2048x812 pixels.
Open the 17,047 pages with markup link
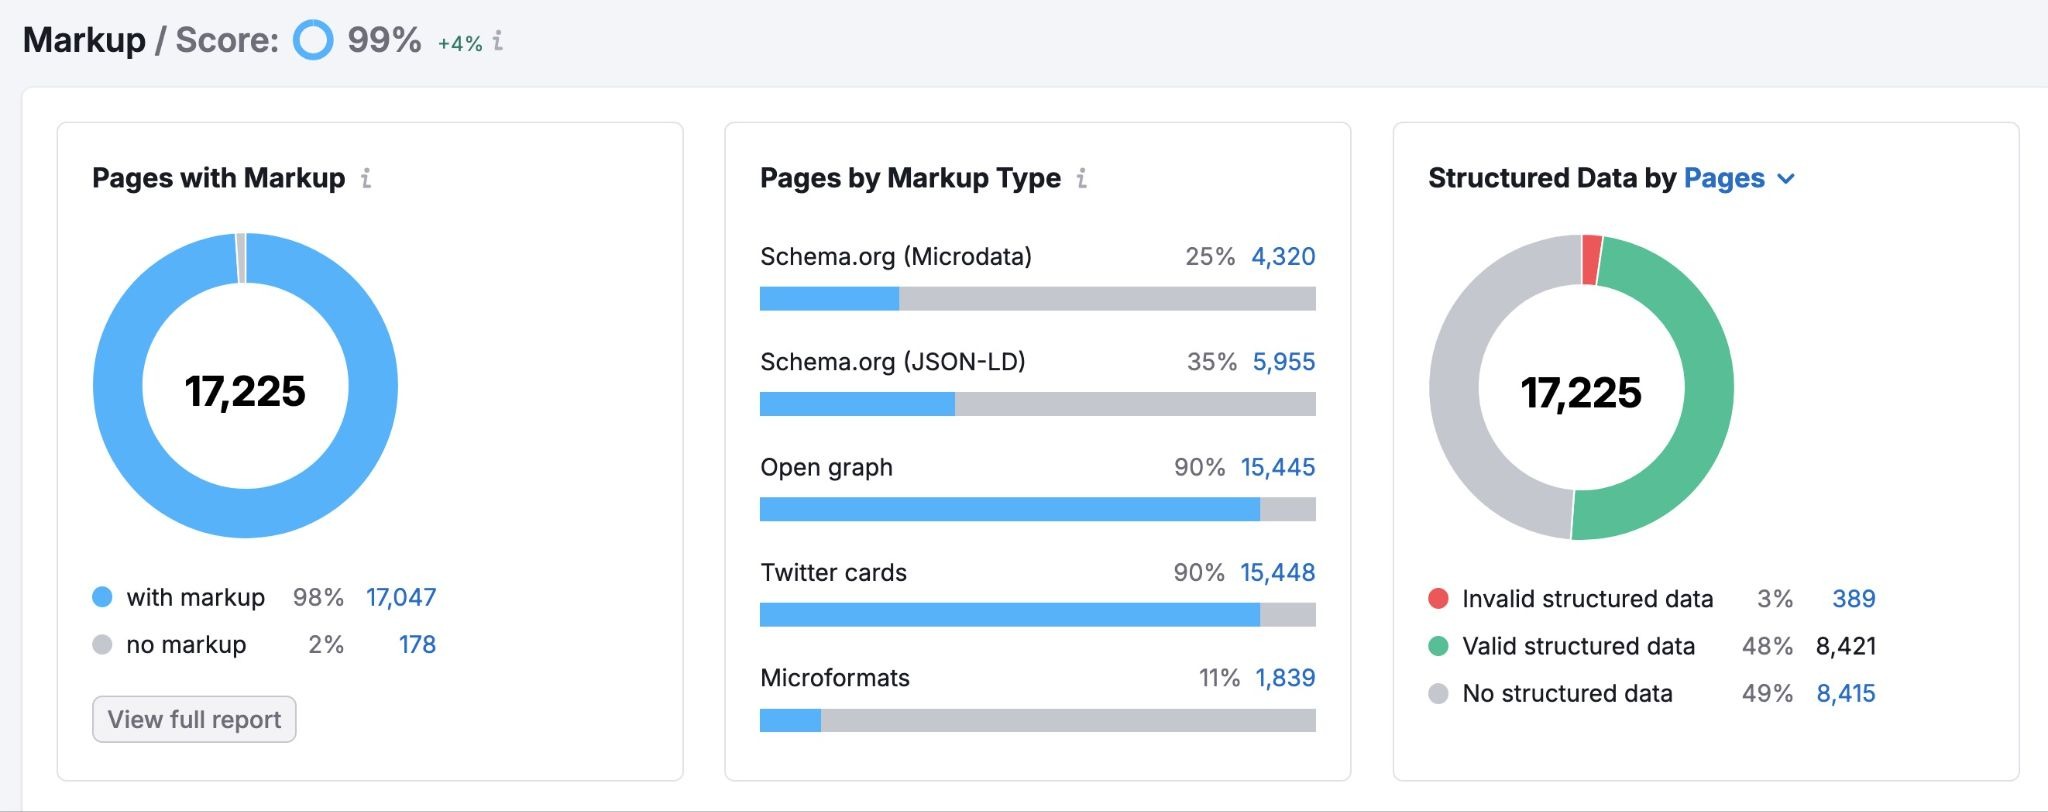tap(400, 597)
